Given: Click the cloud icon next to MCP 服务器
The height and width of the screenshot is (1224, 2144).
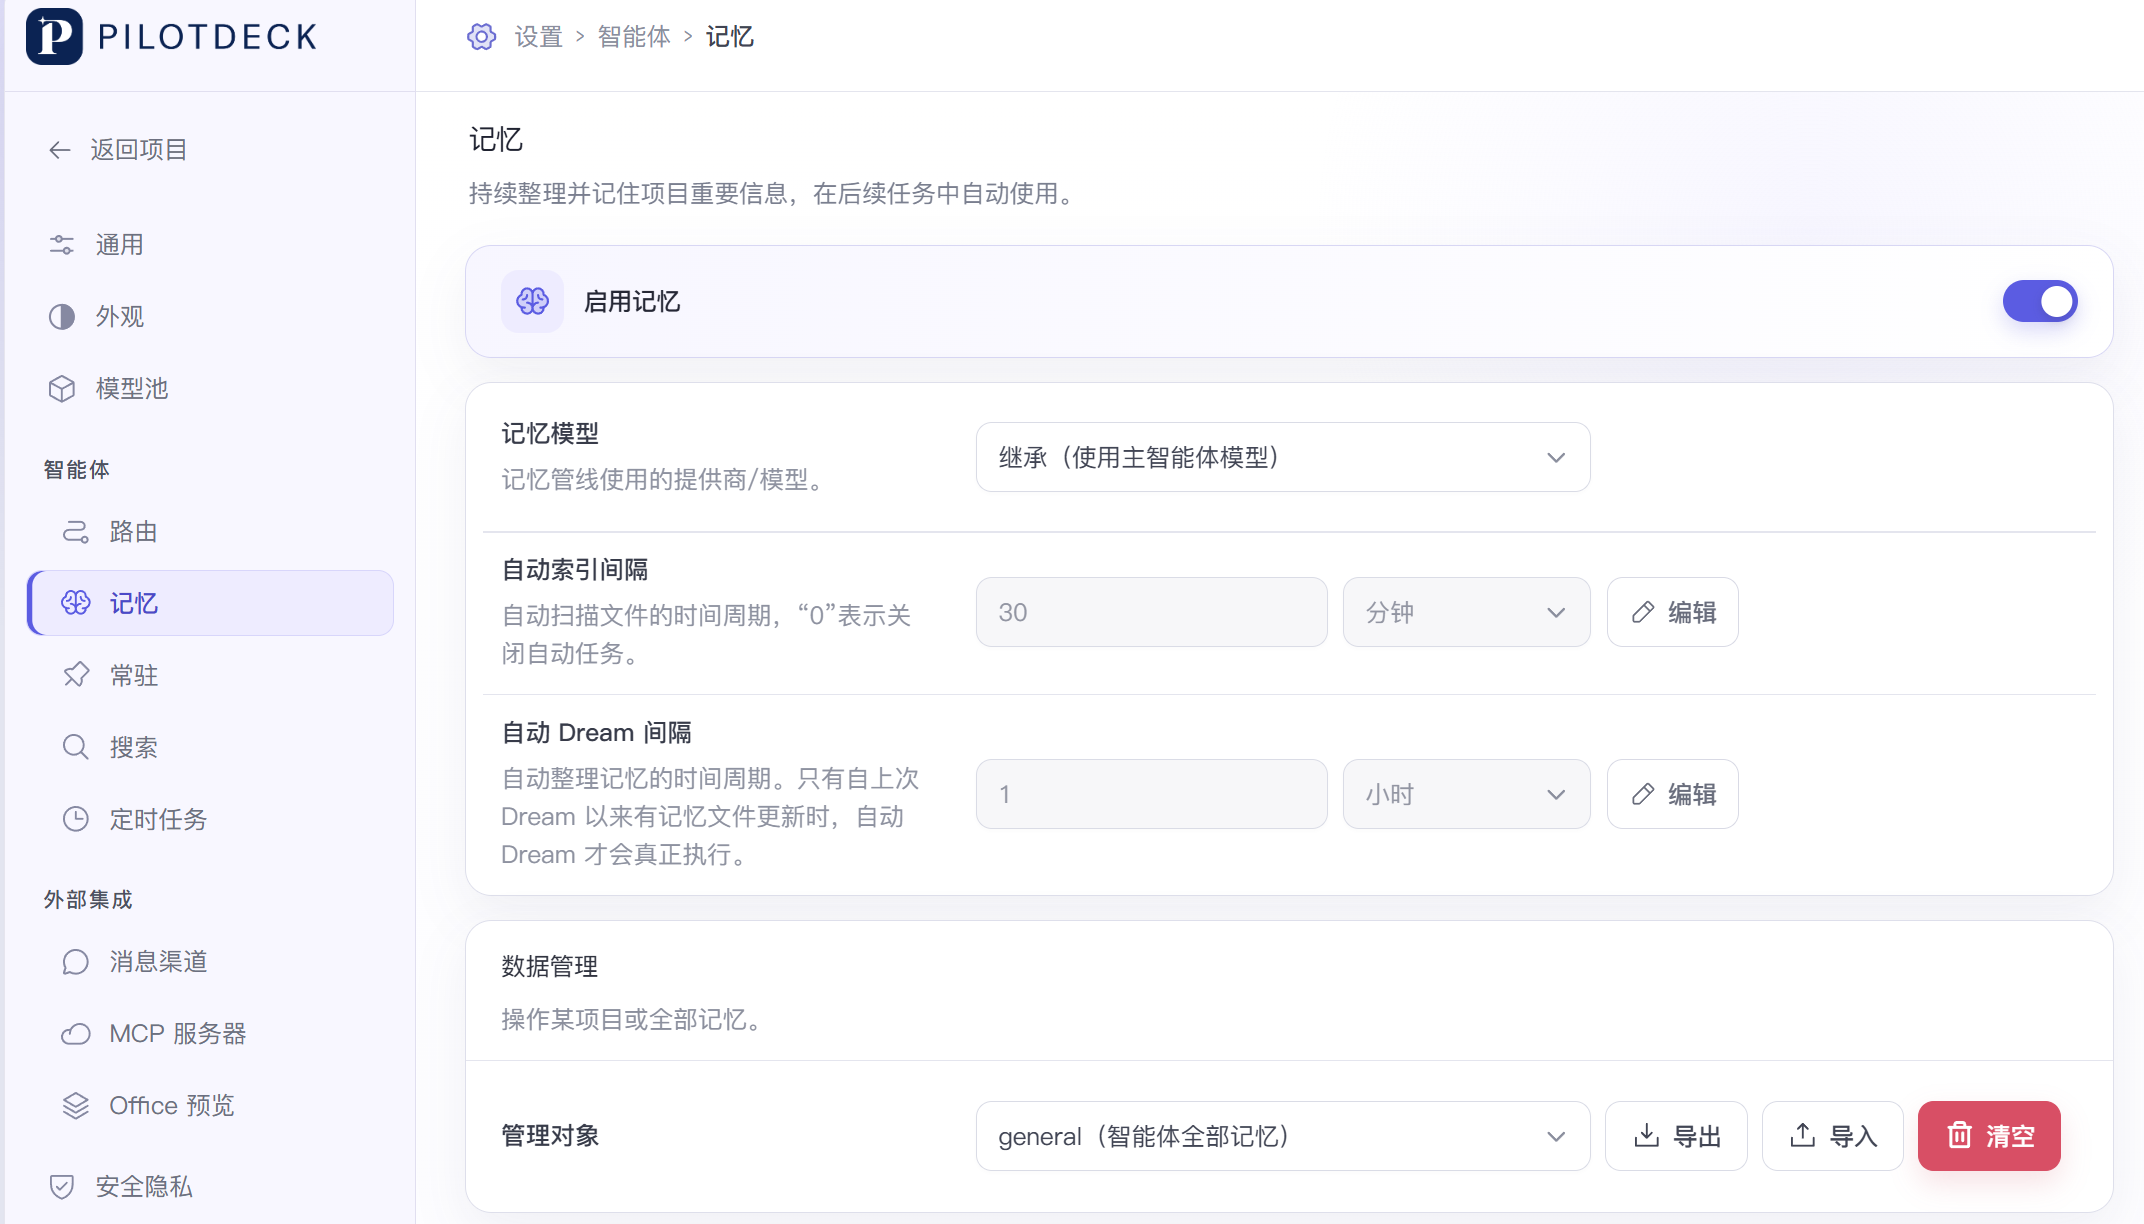Looking at the screenshot, I should (76, 1034).
